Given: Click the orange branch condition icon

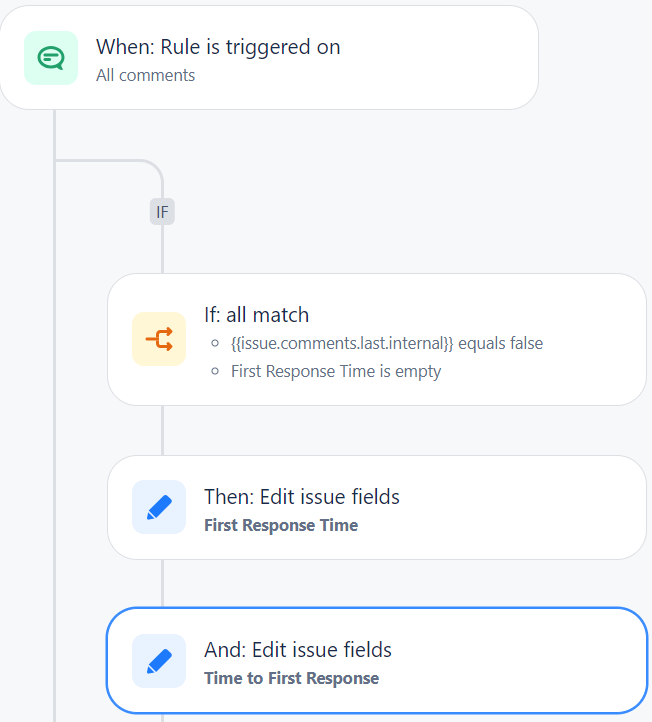Looking at the screenshot, I should 159,339.
